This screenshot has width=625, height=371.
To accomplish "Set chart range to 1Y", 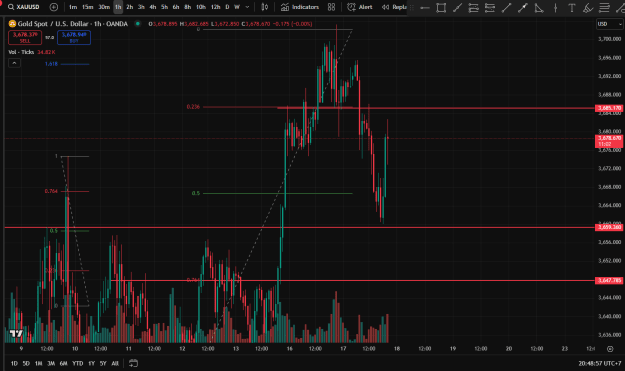I will click(91, 363).
